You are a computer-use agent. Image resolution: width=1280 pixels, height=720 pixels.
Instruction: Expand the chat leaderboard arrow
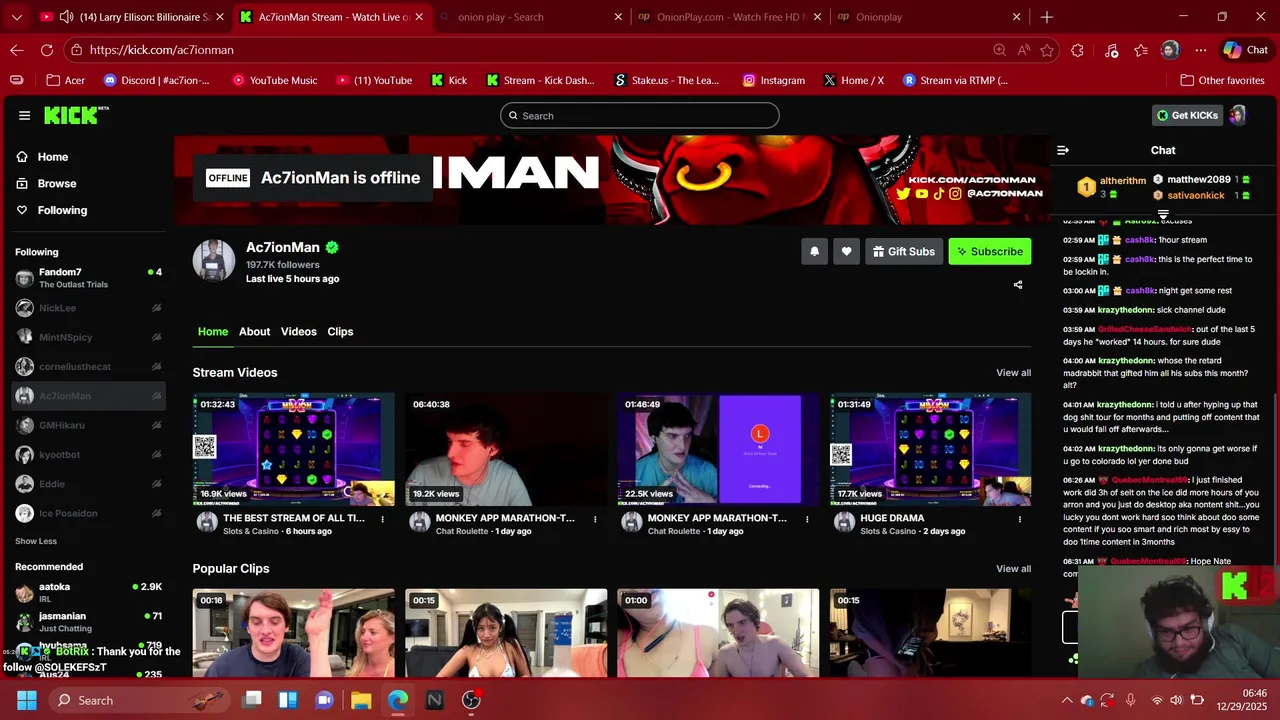click(1163, 215)
